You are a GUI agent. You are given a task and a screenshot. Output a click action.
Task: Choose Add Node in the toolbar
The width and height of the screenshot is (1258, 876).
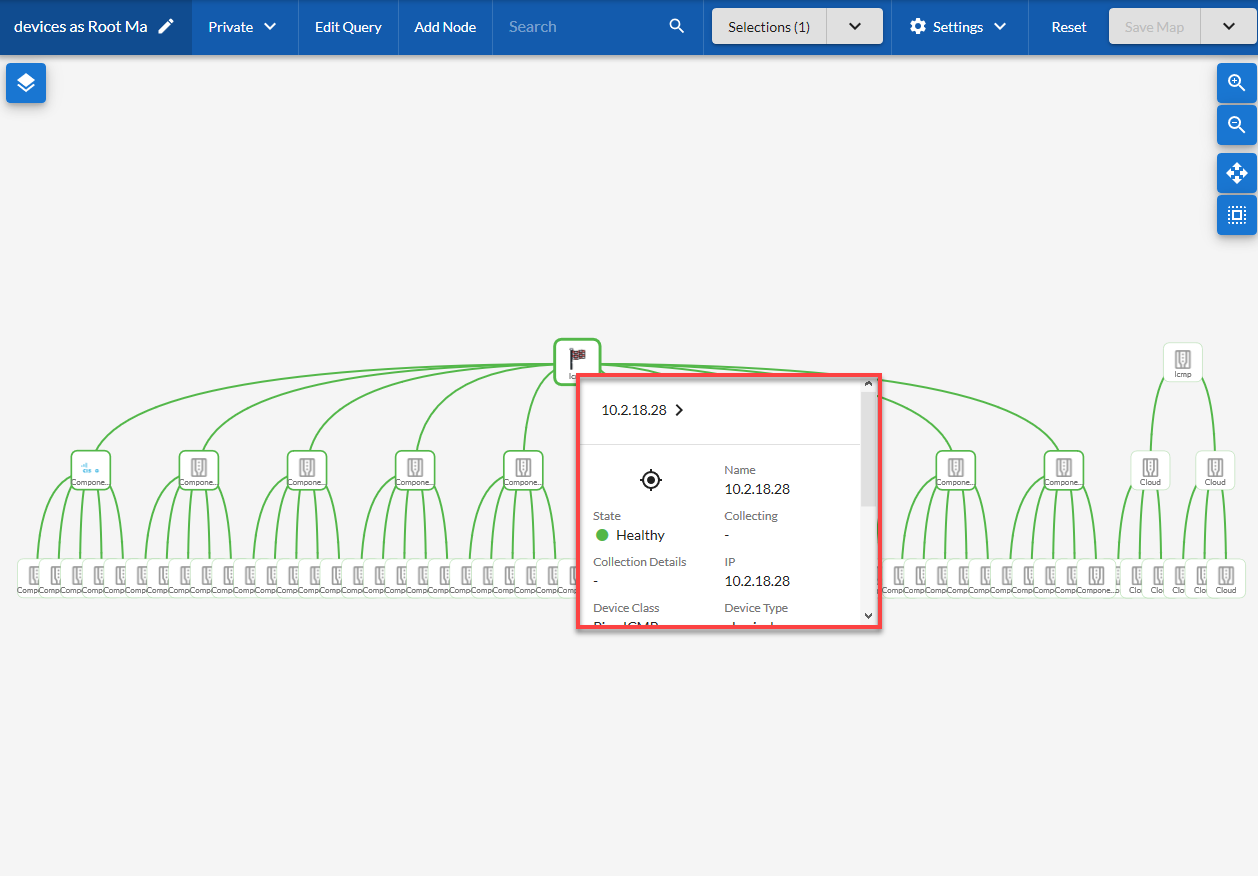pyautogui.click(x=445, y=27)
